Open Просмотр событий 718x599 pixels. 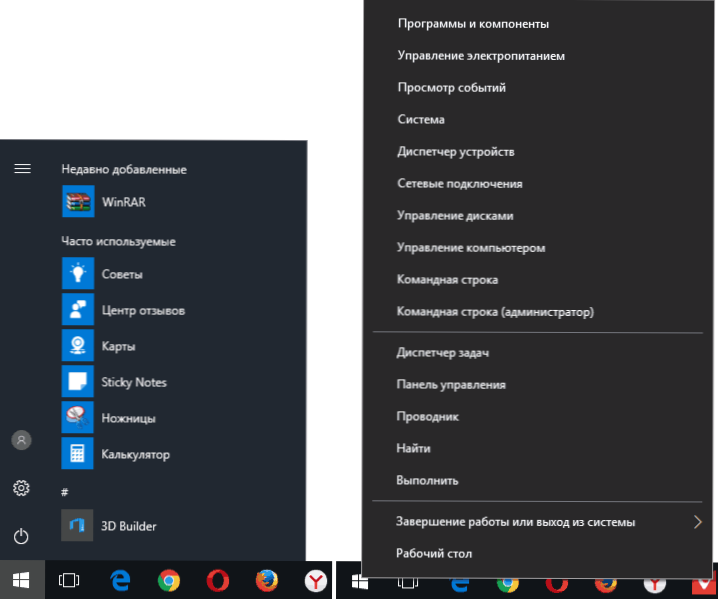(451, 87)
